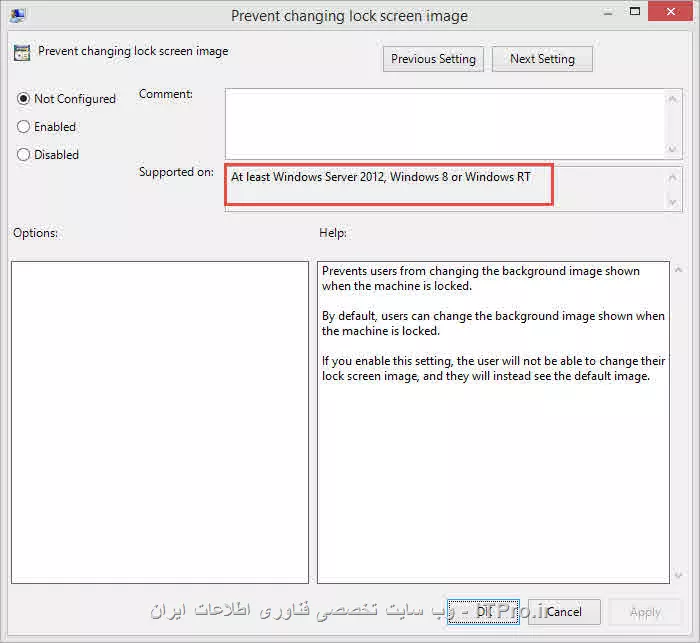Click inside the empty Options pane
Viewport: 700px width, 643px height.
[160, 422]
